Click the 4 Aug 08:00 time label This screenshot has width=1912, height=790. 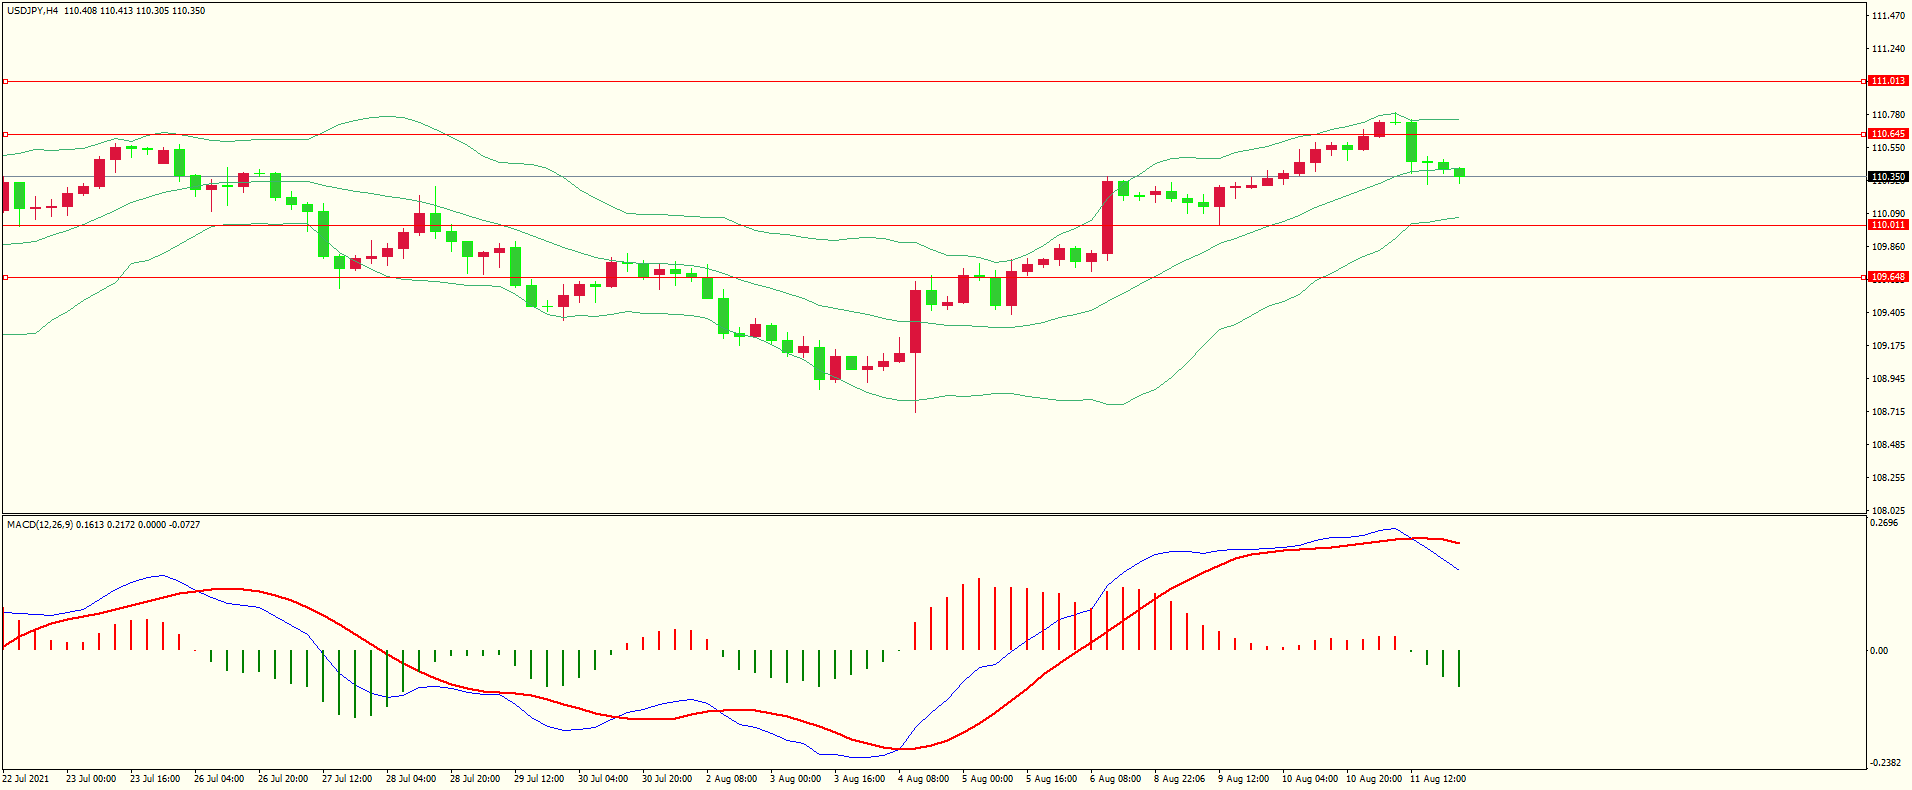(x=924, y=779)
